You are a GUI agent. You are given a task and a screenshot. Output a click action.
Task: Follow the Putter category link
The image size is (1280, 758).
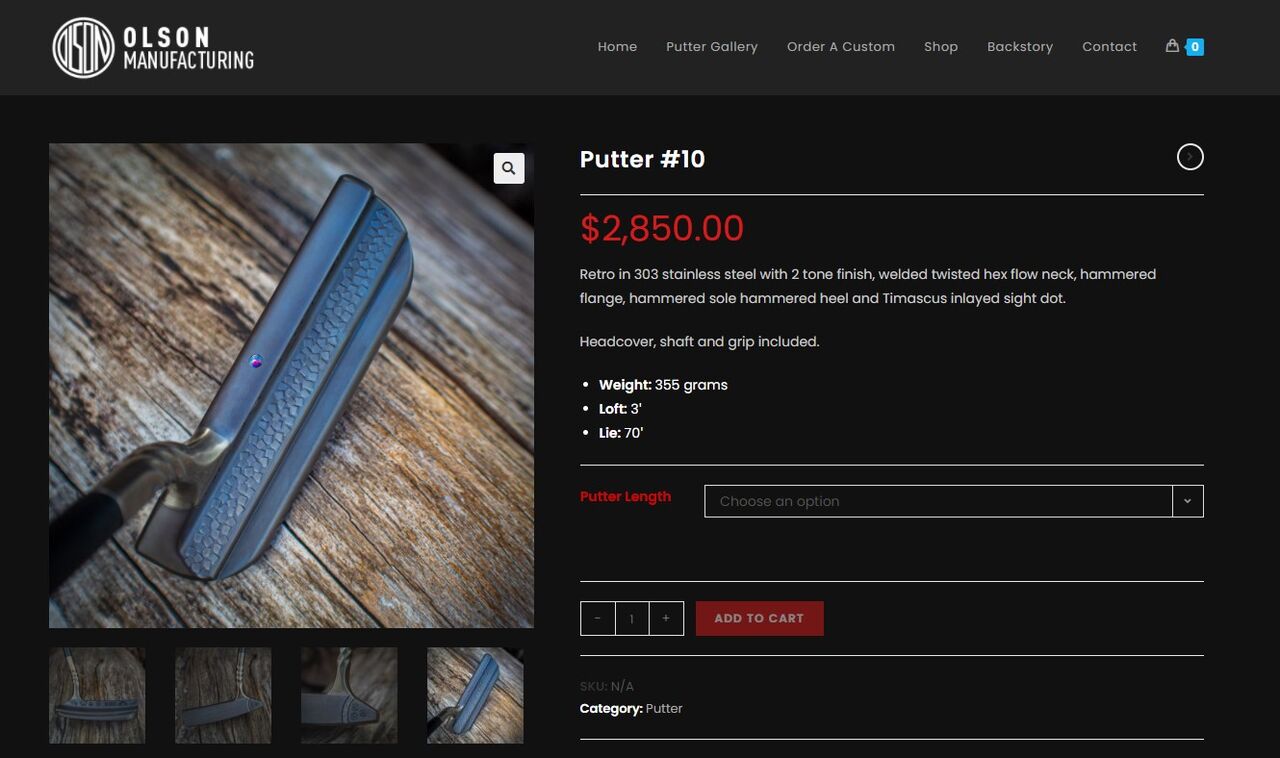point(664,708)
